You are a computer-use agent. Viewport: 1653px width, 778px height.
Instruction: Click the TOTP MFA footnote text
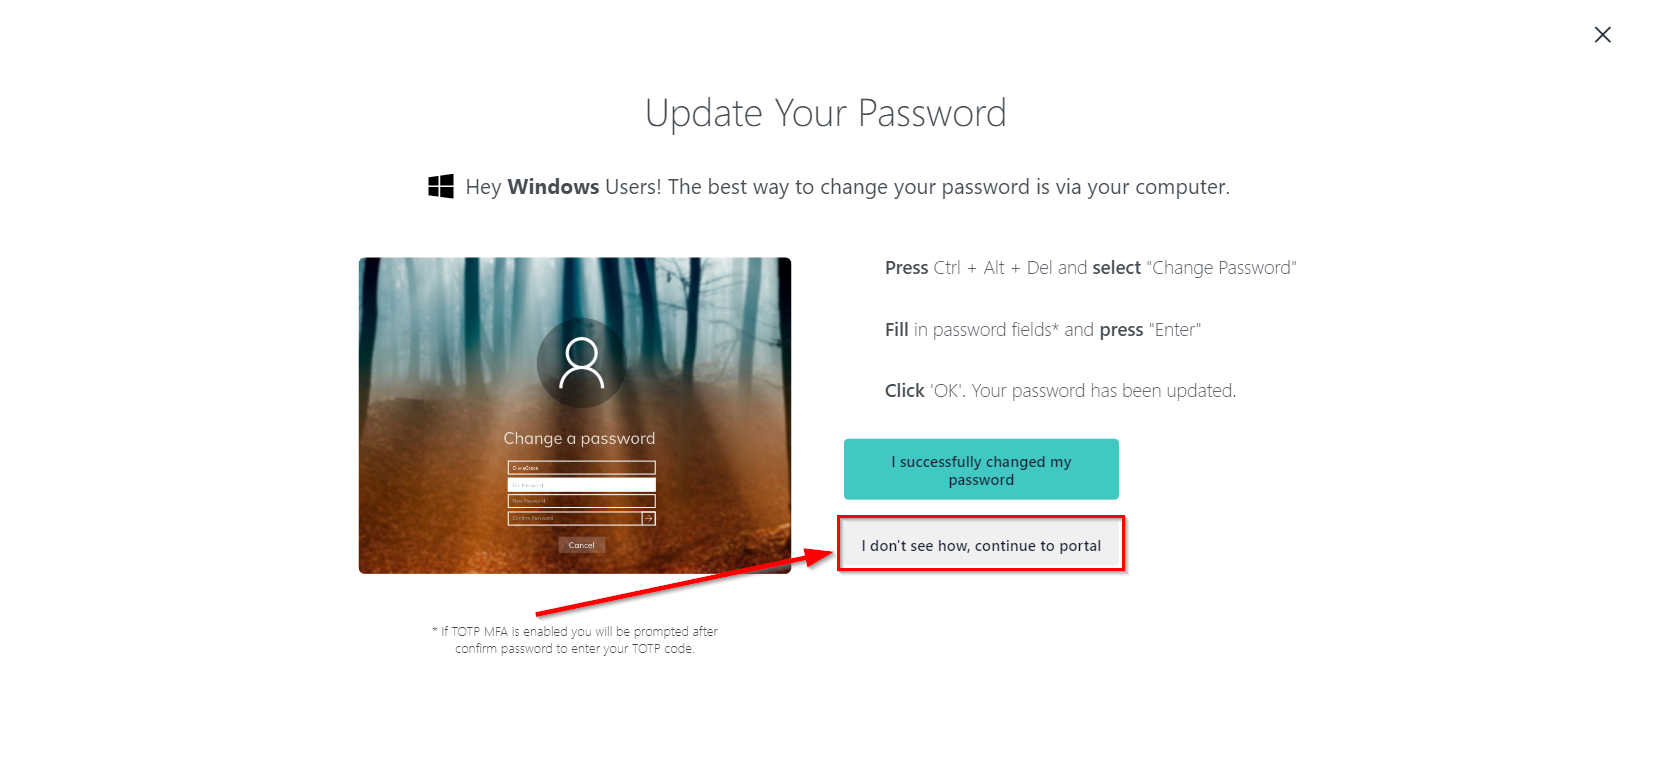(x=575, y=640)
